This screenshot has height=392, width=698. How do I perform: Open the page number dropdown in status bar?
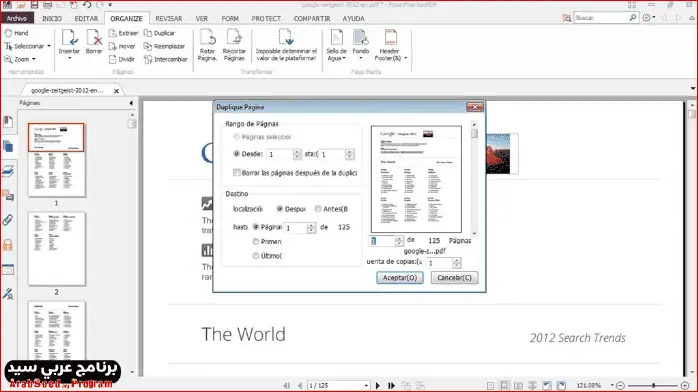tap(366, 386)
